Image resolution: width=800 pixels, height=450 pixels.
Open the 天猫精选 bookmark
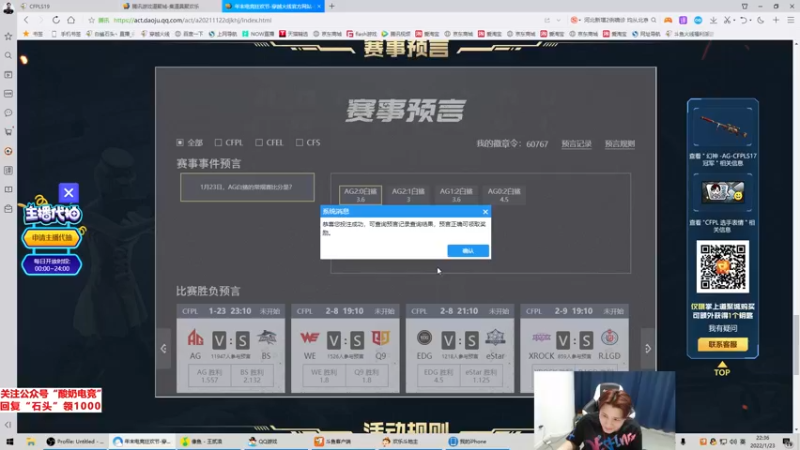[293, 34]
